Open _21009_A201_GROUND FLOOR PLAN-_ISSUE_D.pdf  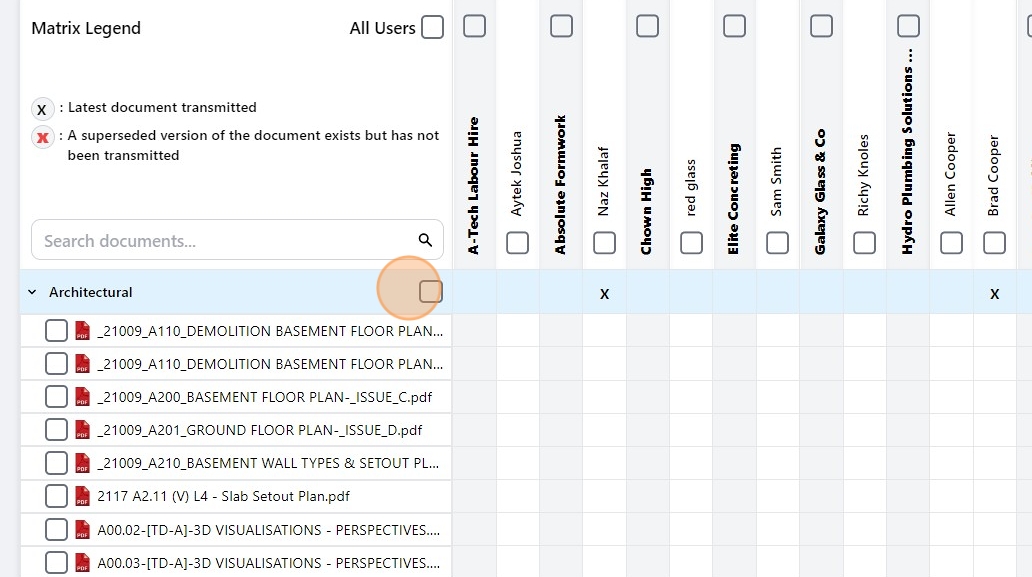[259, 430]
